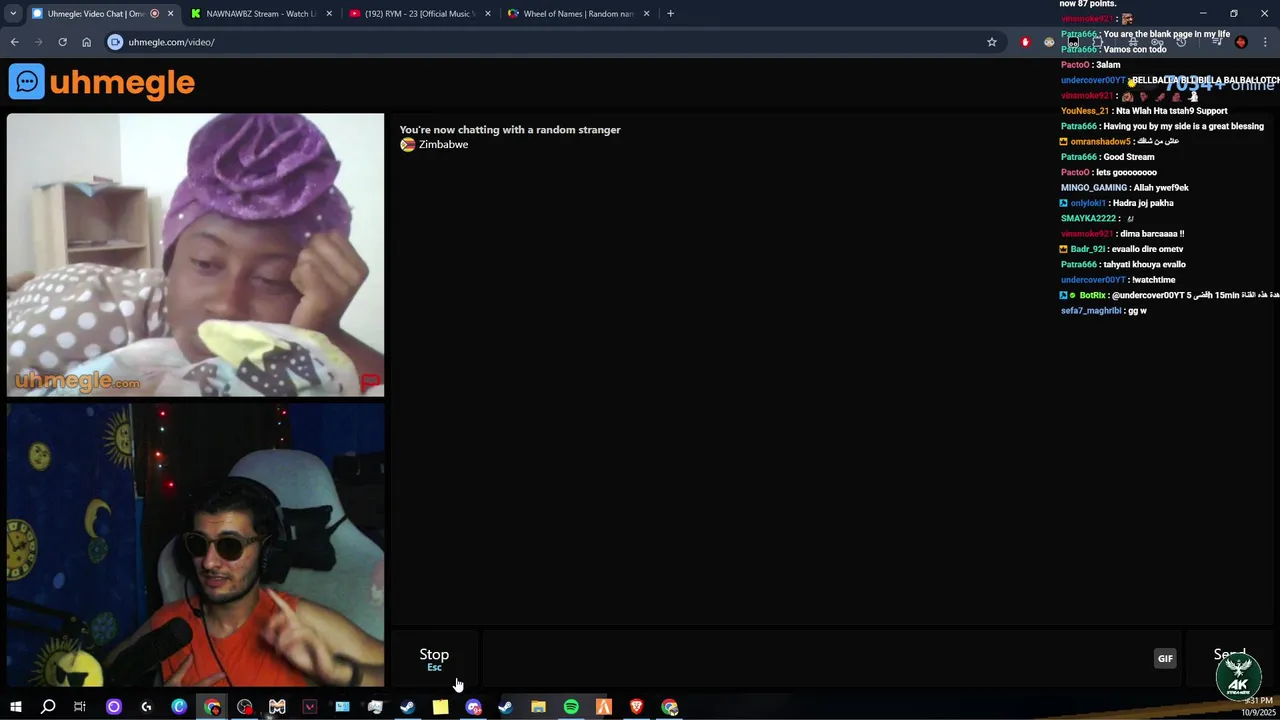The height and width of the screenshot is (720, 1280).
Task: Click the red report flag on stranger video
Action: point(370,382)
